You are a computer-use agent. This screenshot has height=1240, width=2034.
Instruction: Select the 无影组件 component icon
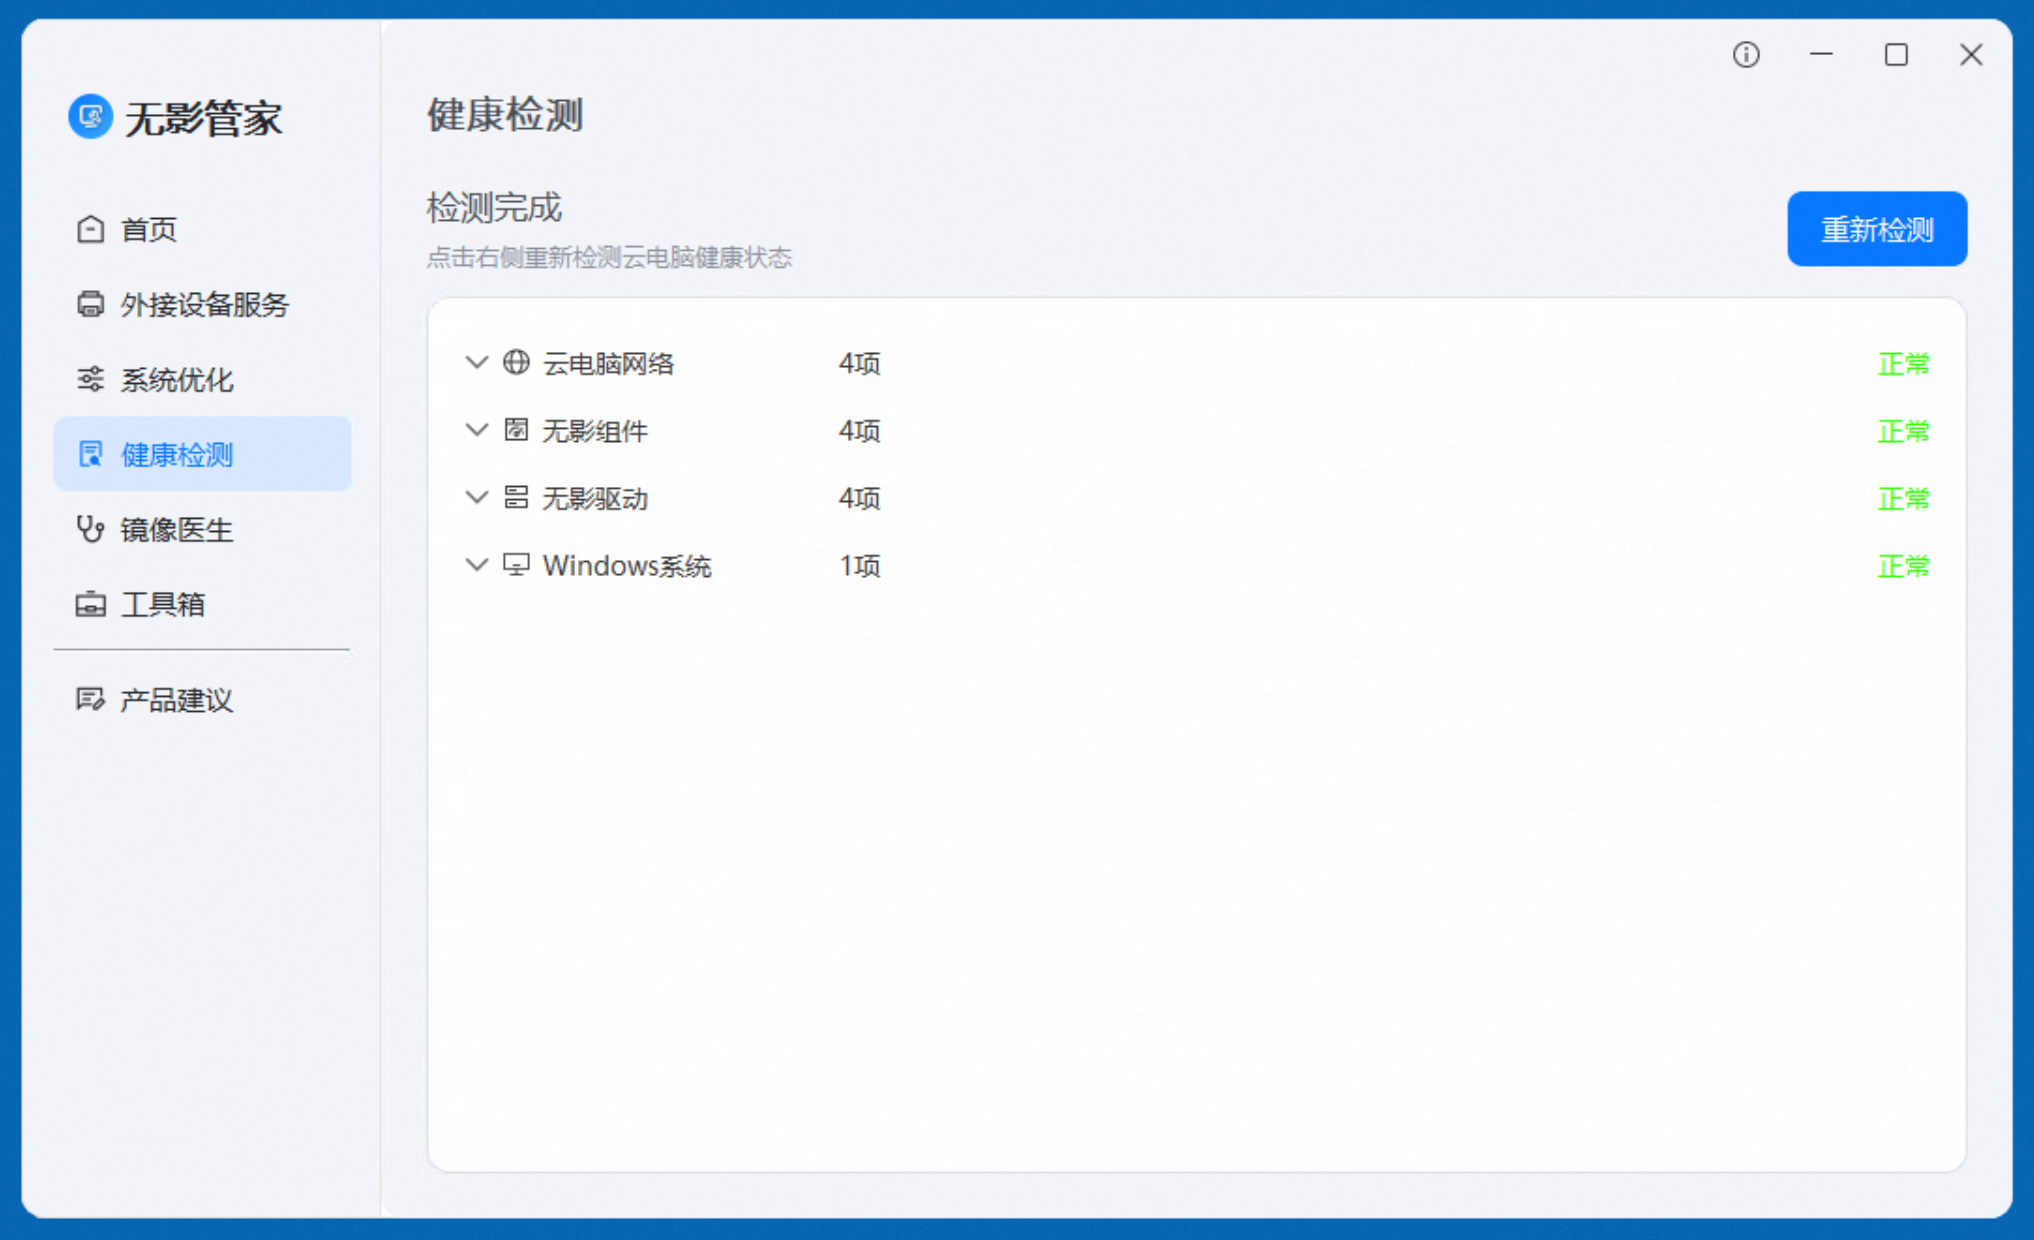pyautogui.click(x=516, y=430)
